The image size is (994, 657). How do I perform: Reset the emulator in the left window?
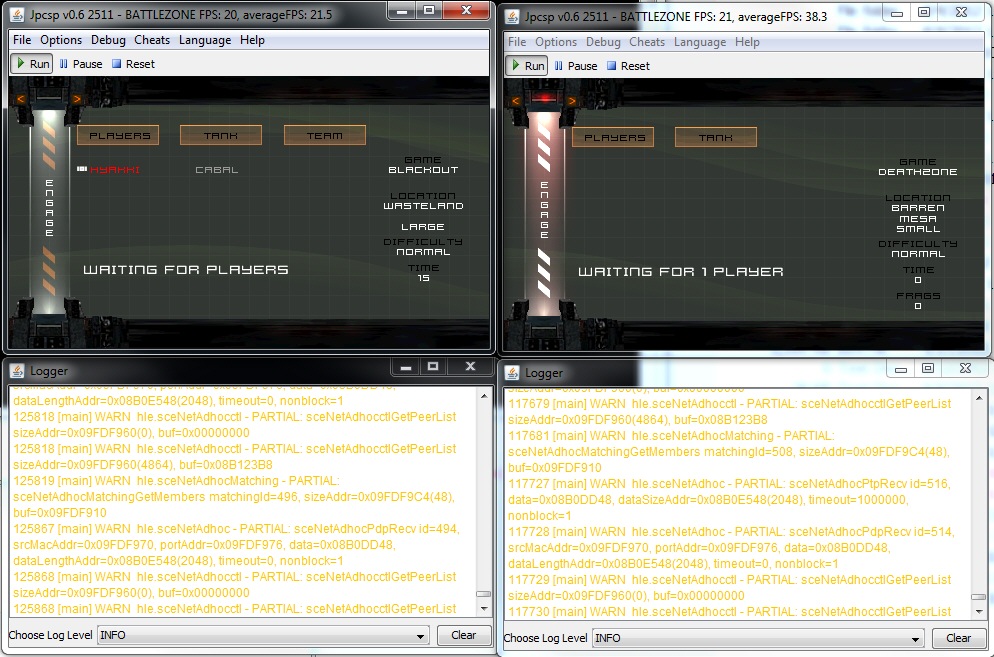(132, 64)
